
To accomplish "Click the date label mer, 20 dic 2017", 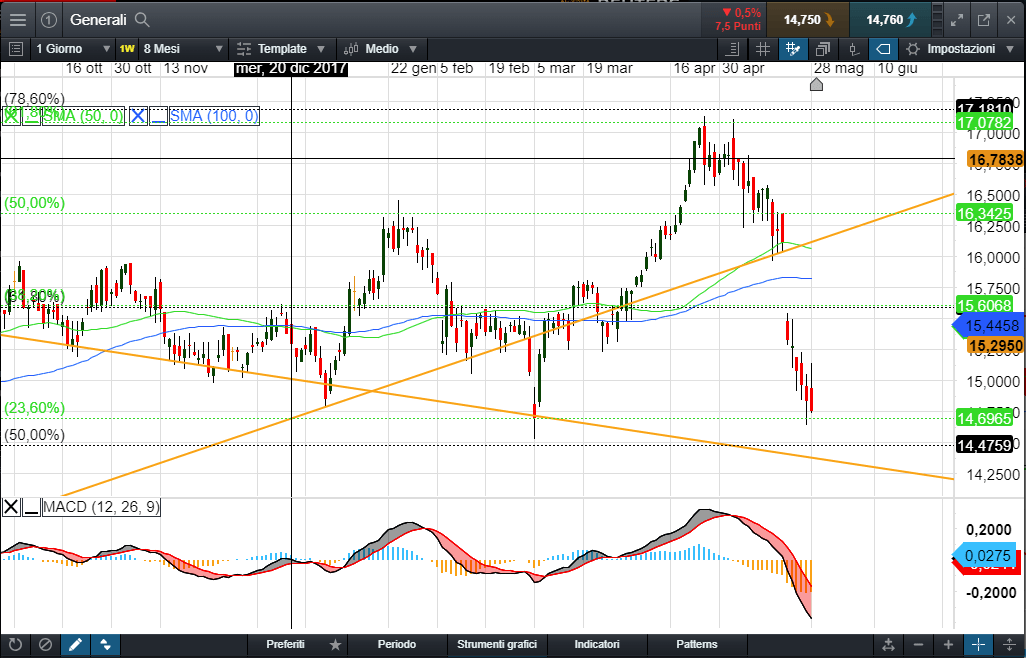I will [291, 69].
